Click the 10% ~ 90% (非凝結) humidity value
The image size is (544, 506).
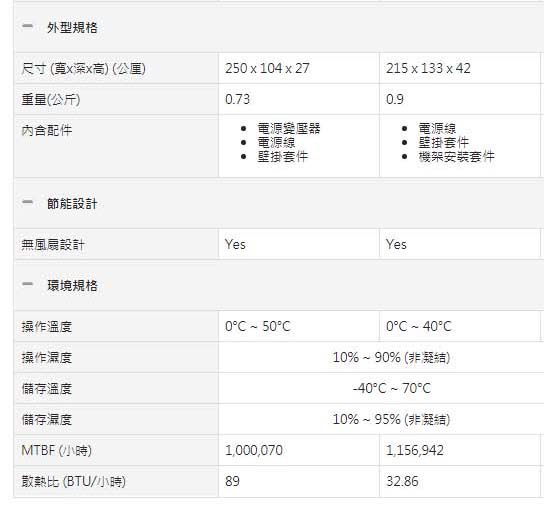pos(391,357)
